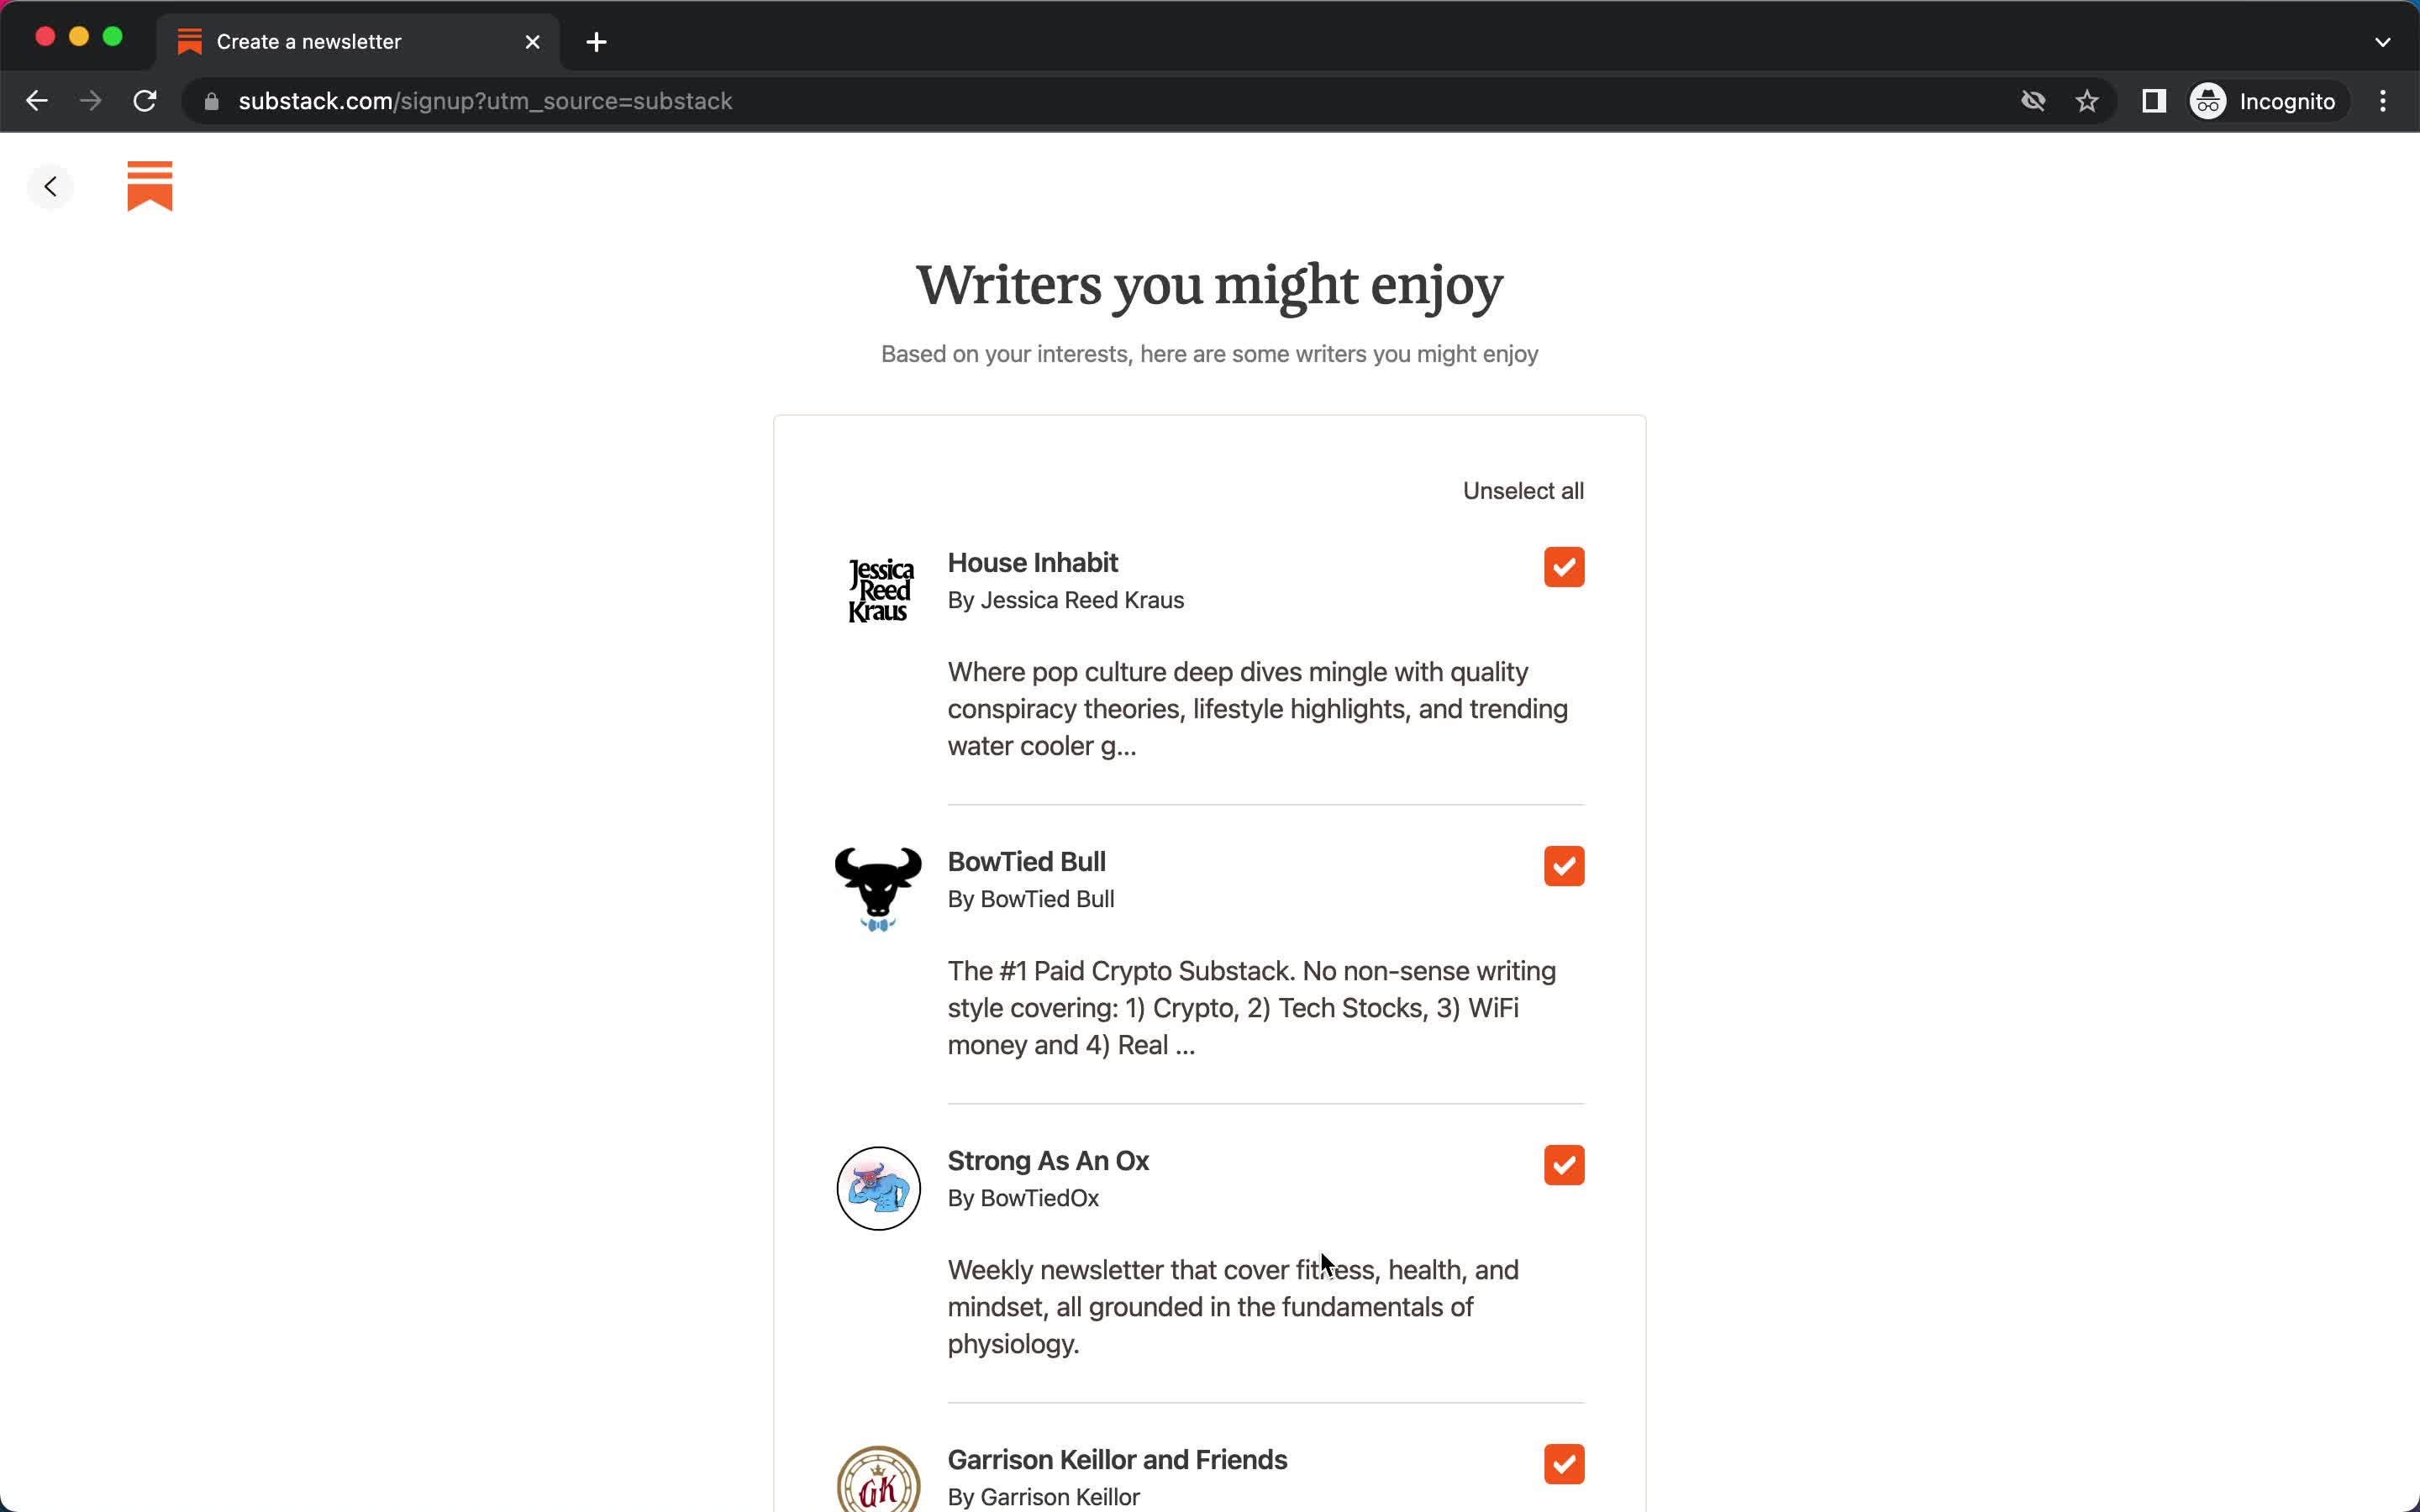The height and width of the screenshot is (1512, 2420).
Task: Click the yellow macOS minimize button
Action: pos(79,37)
